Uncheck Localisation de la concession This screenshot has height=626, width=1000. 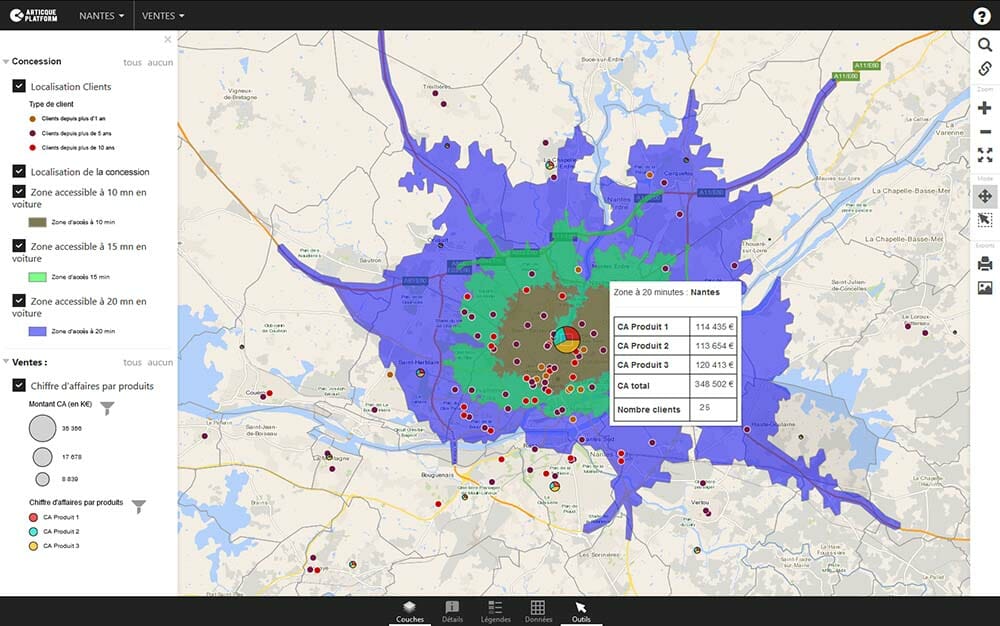pos(19,171)
